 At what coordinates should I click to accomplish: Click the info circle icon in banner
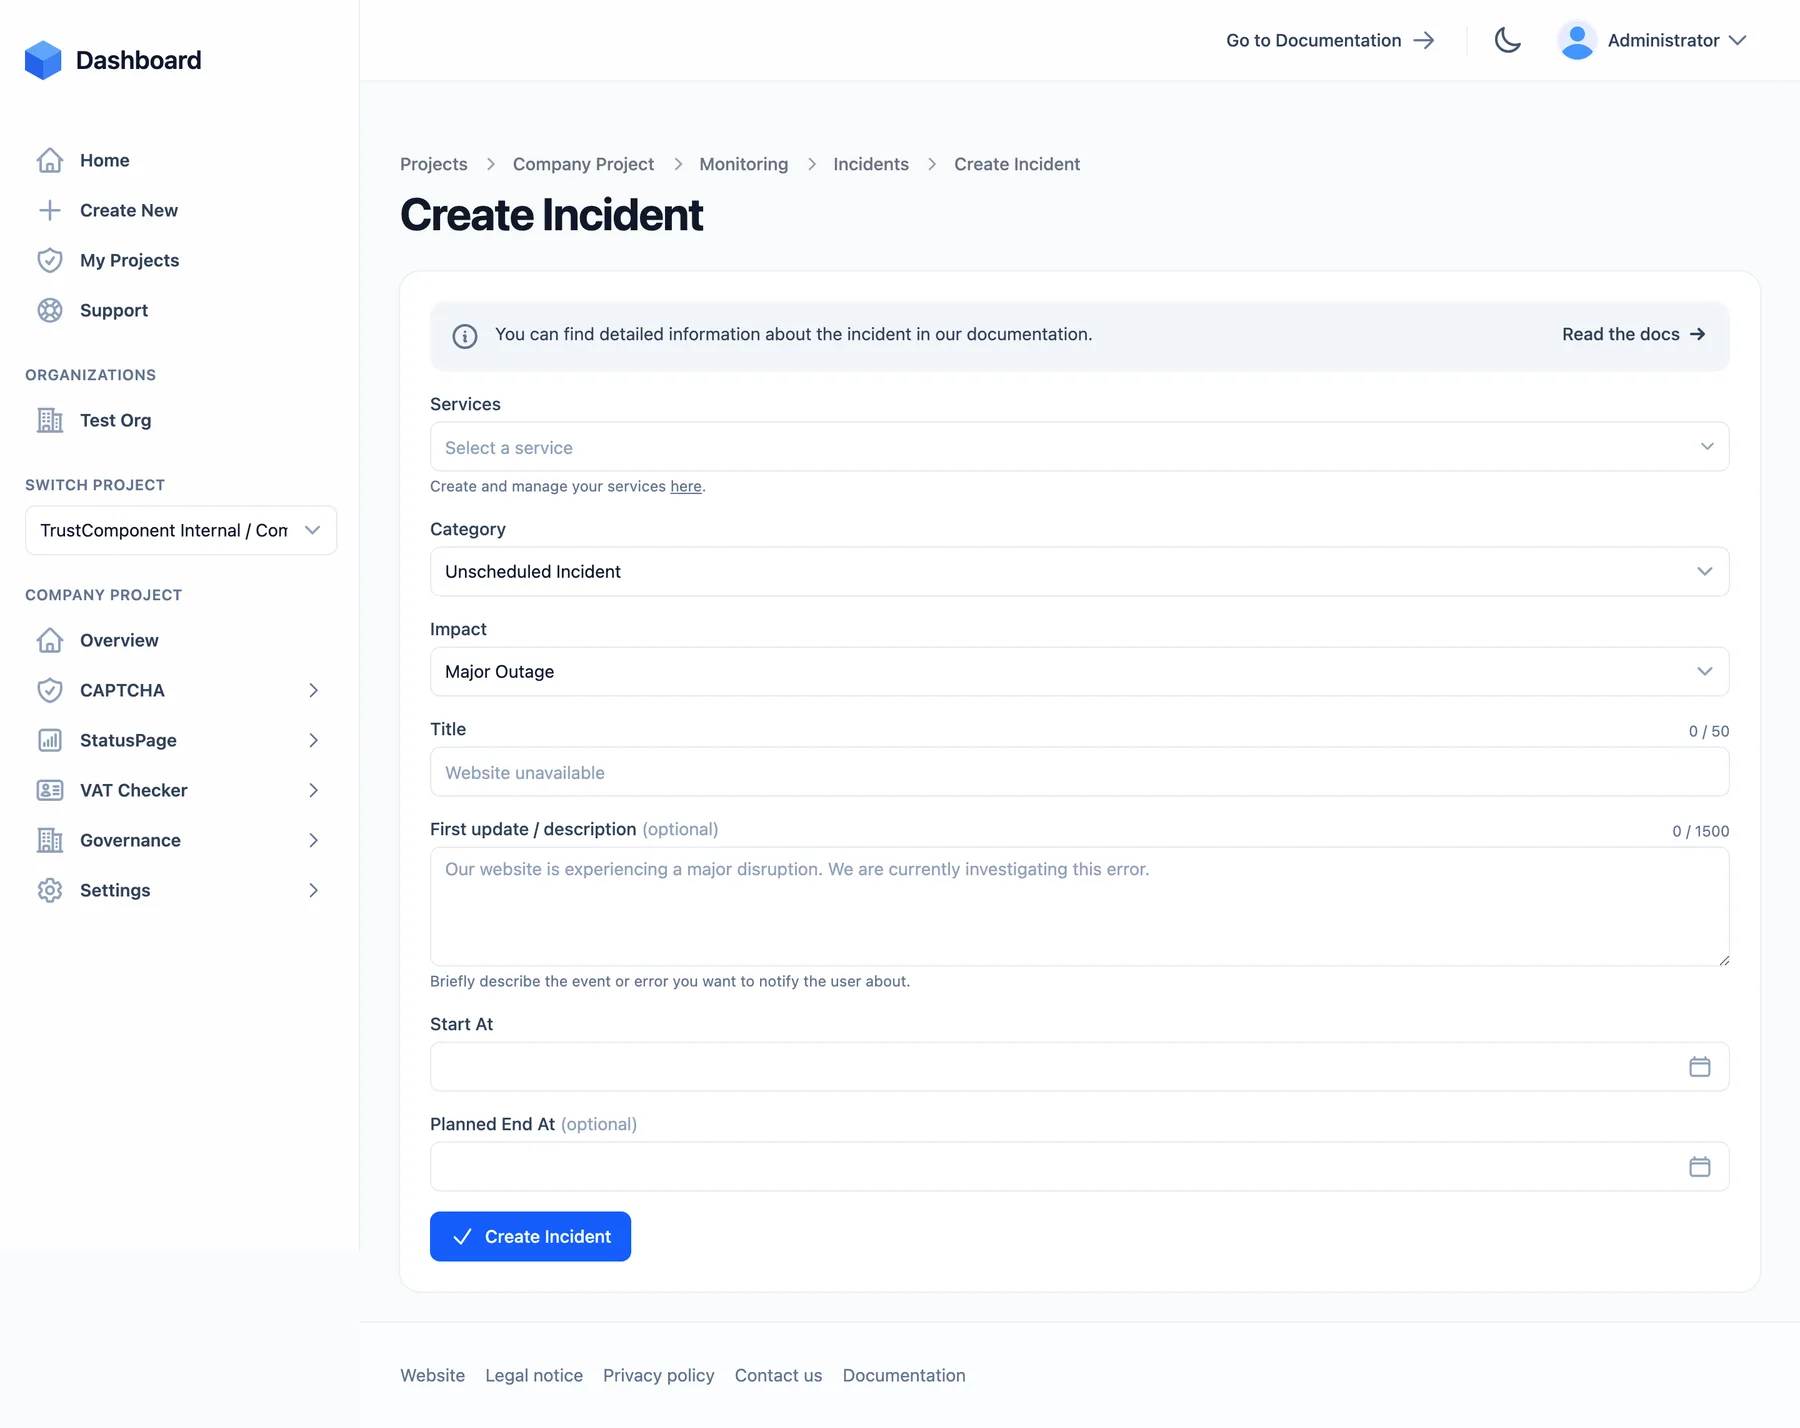coord(465,336)
